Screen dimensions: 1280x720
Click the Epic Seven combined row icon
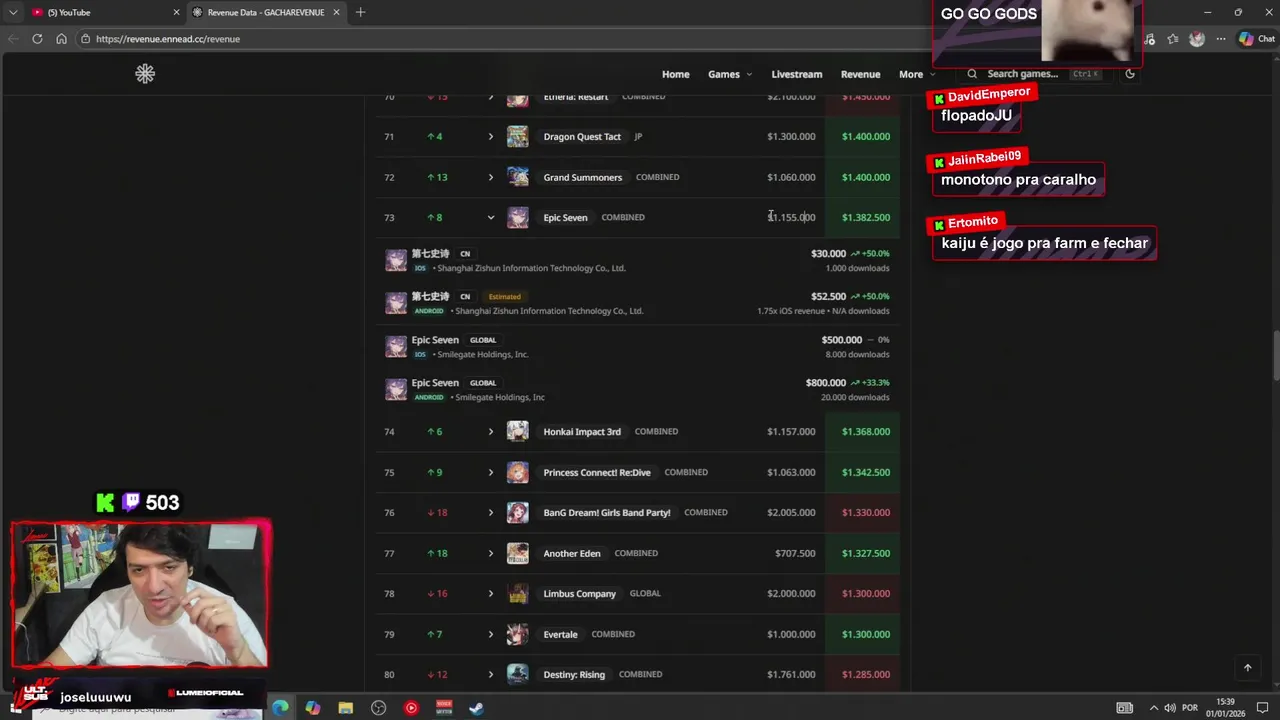tap(517, 217)
